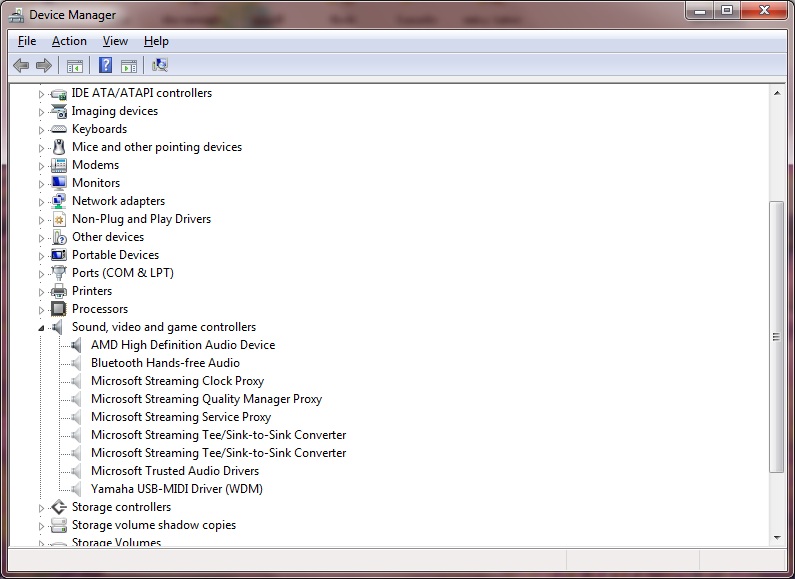Select Microsoft Streaming Quality Manager Proxy
Viewport: 795px width, 579px height.
pyautogui.click(x=206, y=399)
